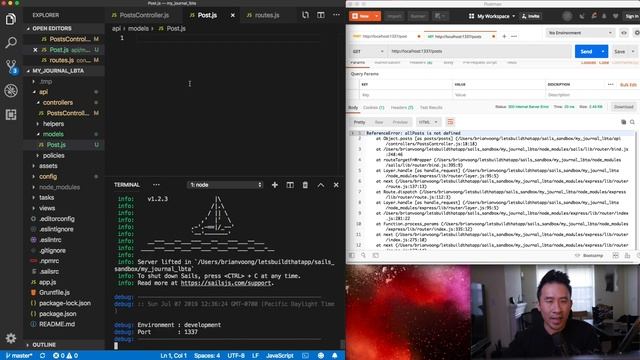Open the Debug view icon in activity bar
The image size is (640, 360).
coord(11,91)
